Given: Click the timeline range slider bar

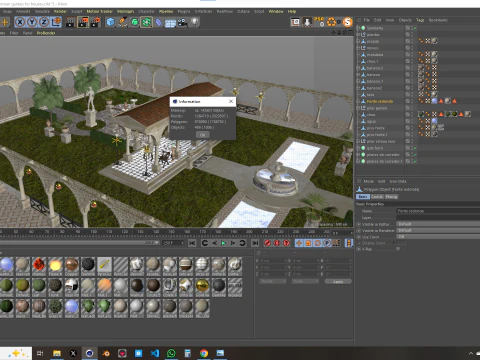Looking at the screenshot, I should tap(79, 243).
